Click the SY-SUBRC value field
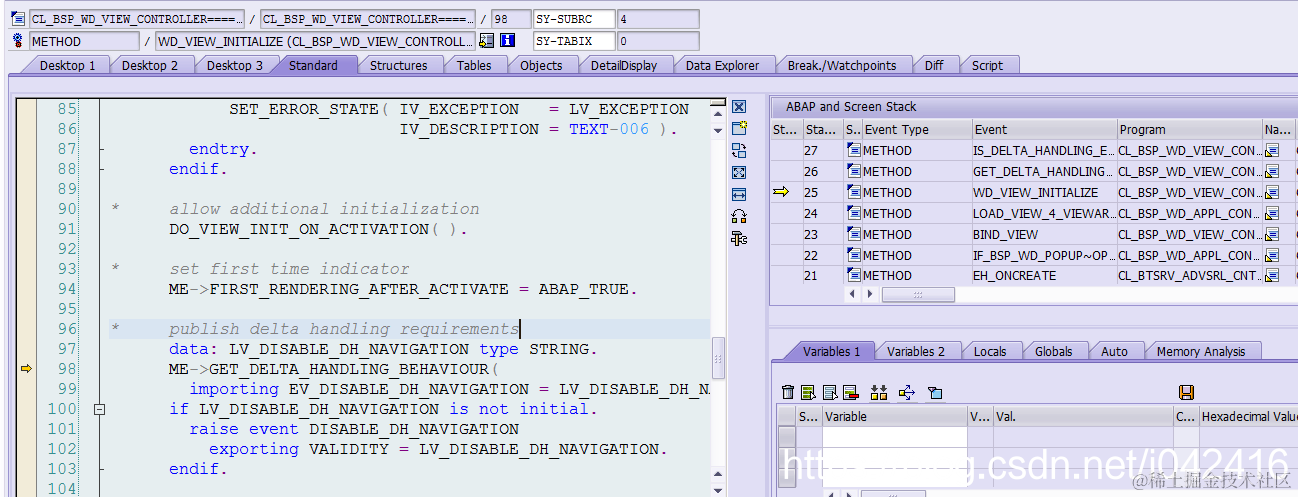The width and height of the screenshot is (1298, 497). click(658, 19)
